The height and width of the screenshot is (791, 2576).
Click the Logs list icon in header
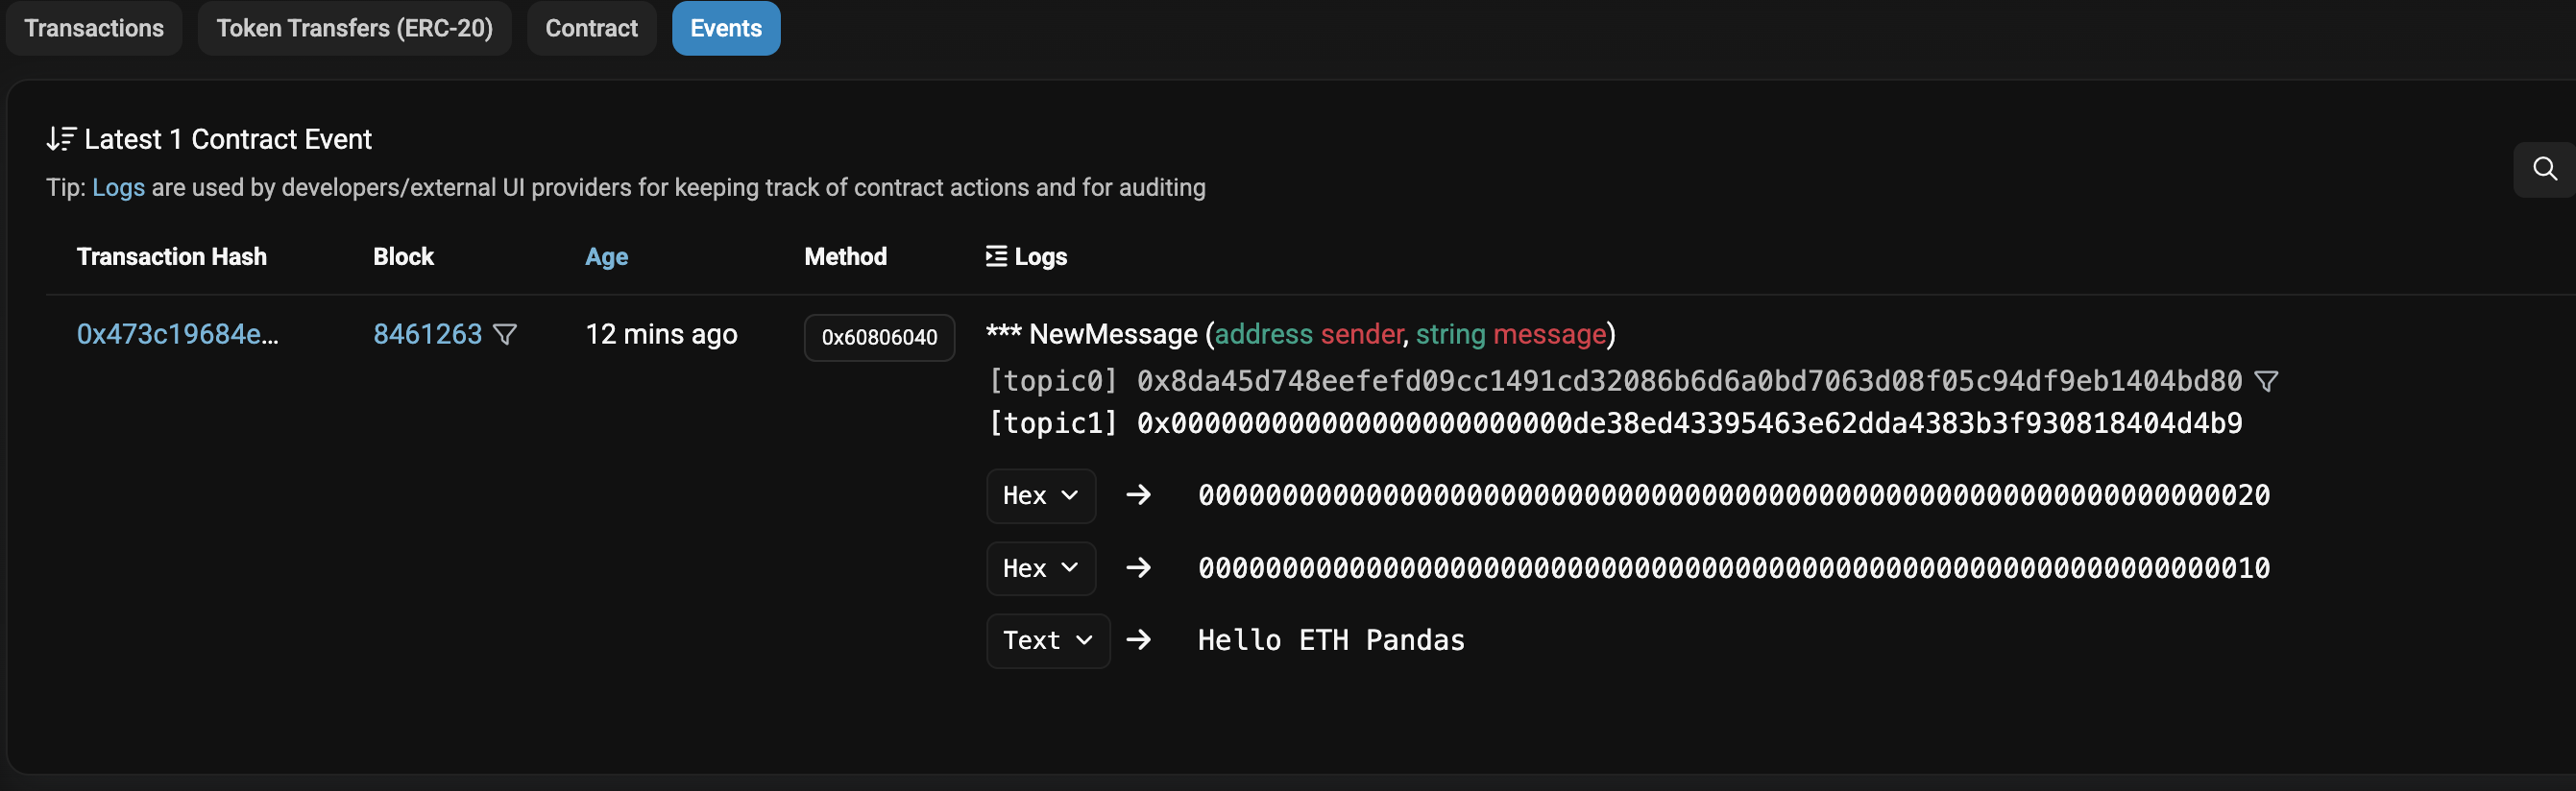tap(996, 256)
